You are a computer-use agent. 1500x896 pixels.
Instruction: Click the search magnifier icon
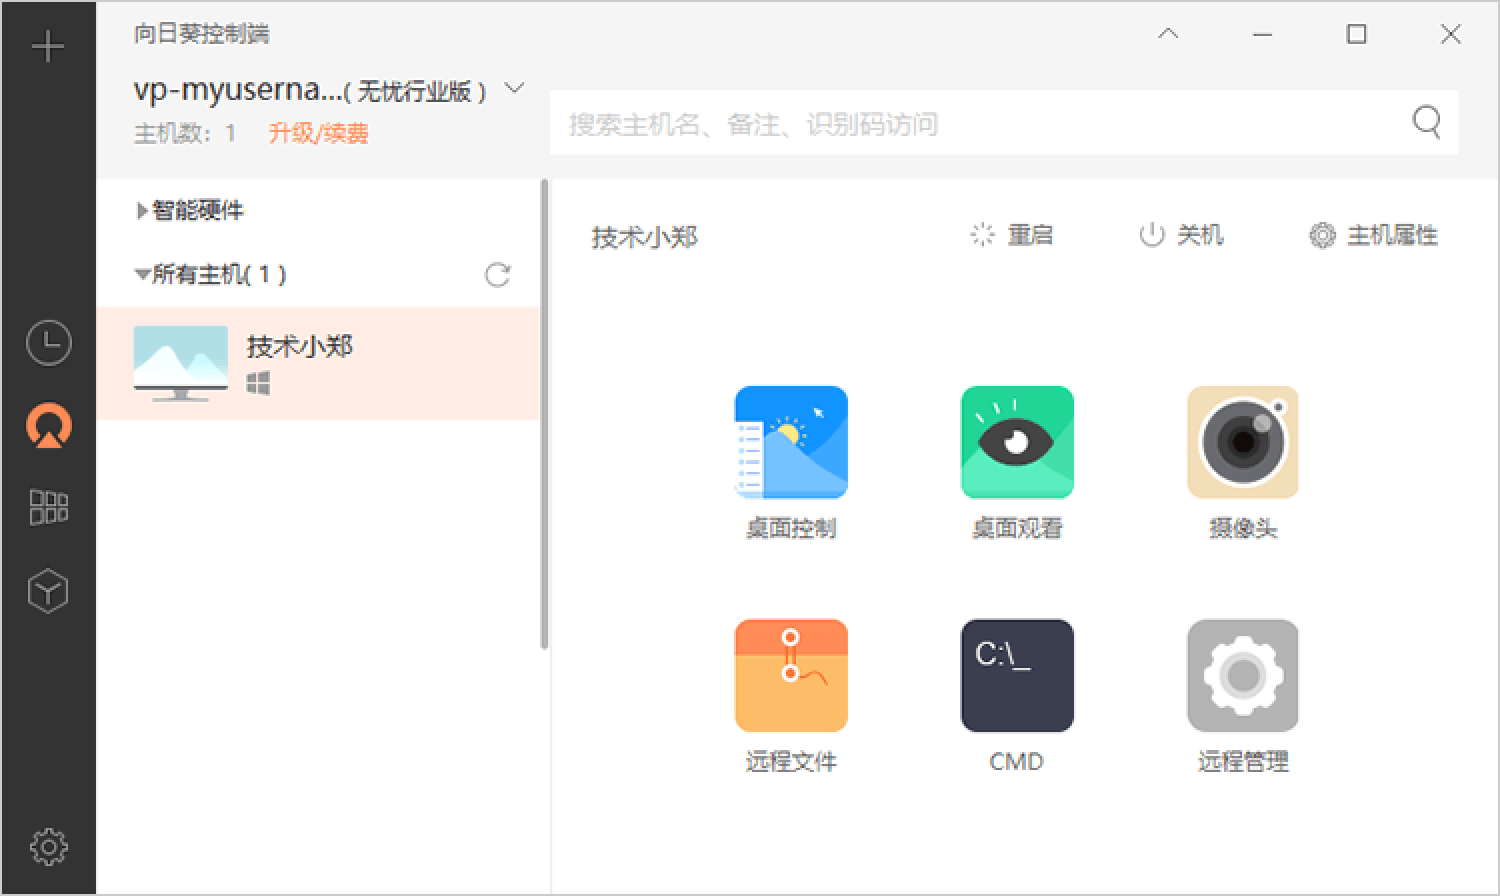point(1427,123)
